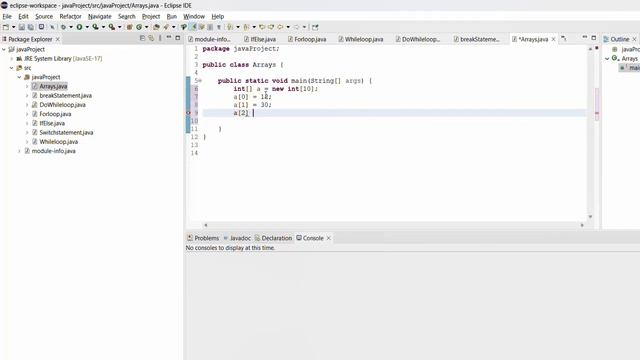The height and width of the screenshot is (360, 640).
Task: Open the Source menu
Action: pyautogui.click(x=44, y=16)
